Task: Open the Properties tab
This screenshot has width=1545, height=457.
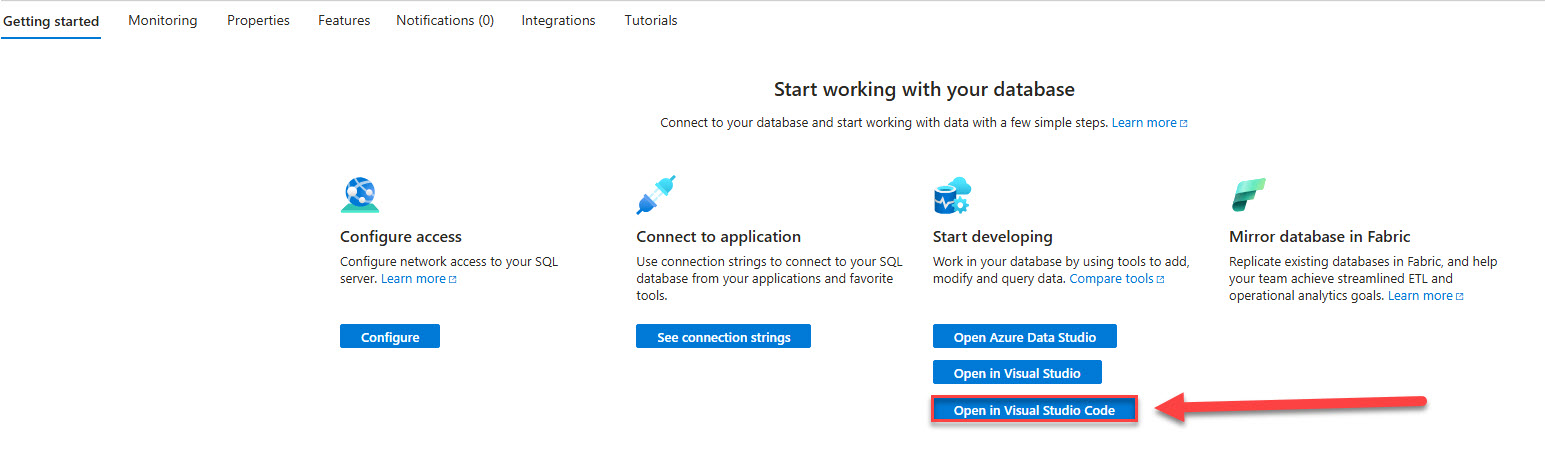Action: pos(258,20)
